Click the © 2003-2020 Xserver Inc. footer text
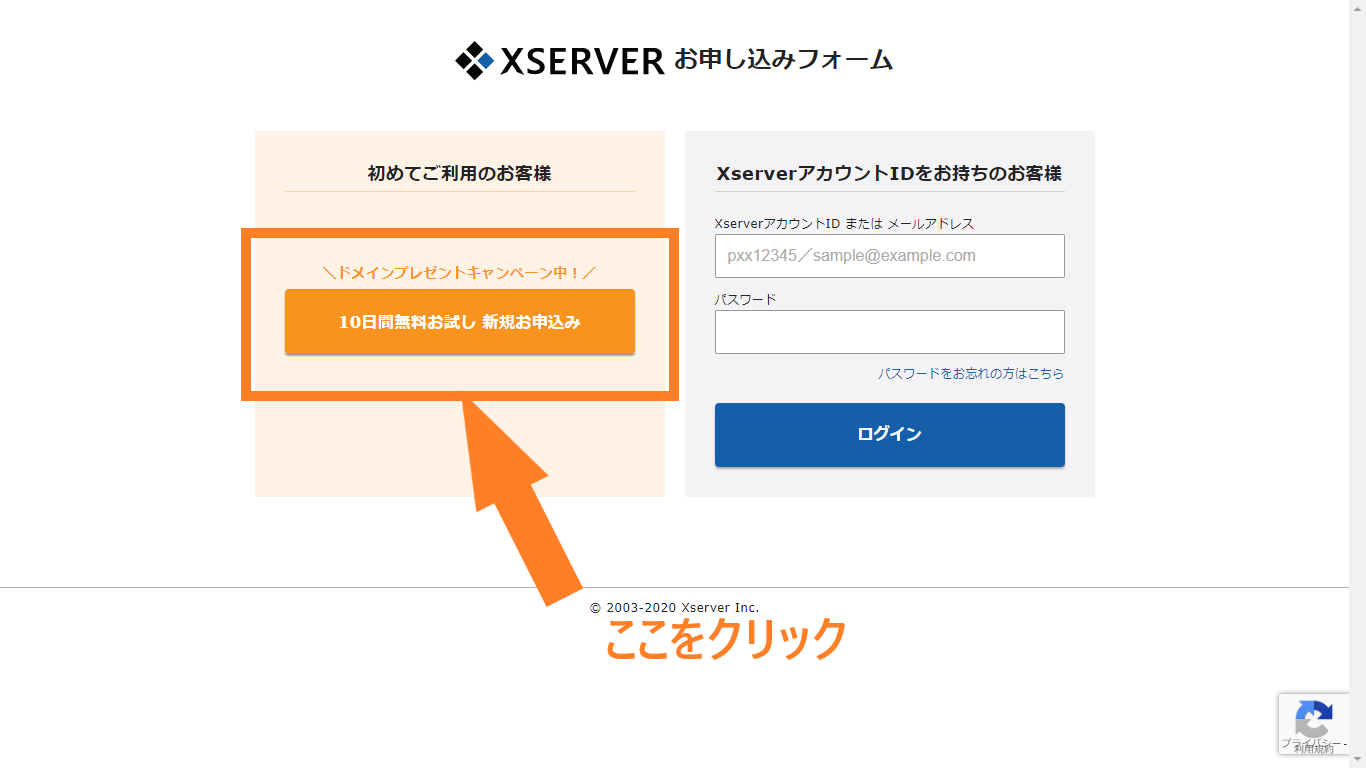 tap(675, 607)
